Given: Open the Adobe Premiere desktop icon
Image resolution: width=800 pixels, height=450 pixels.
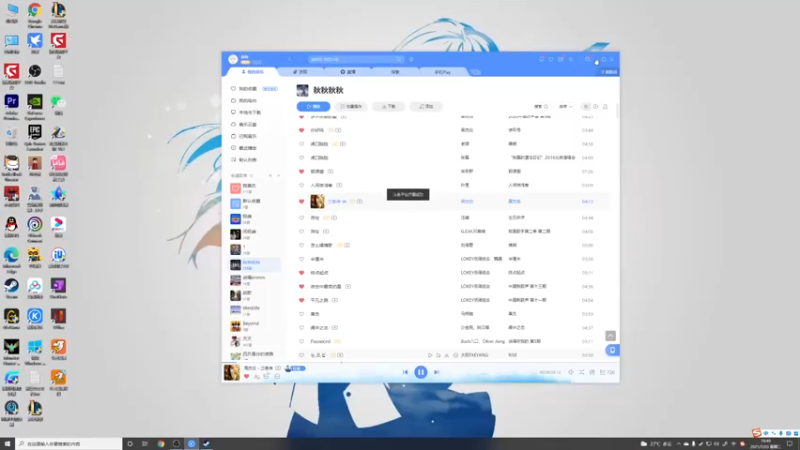Looking at the screenshot, I should point(11,107).
